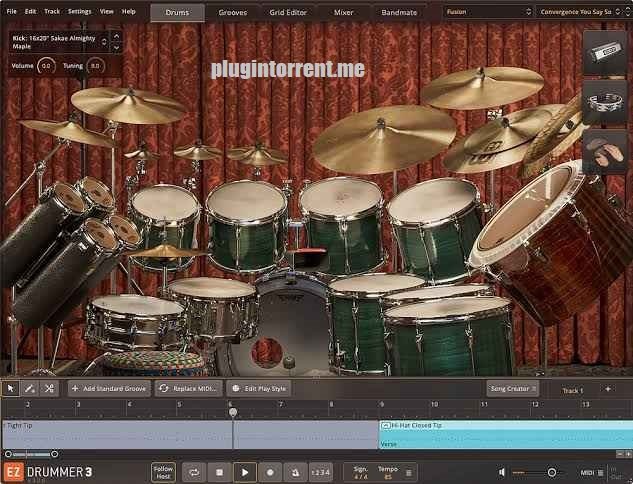The height and width of the screenshot is (484, 633).
Task: Click the Volume knob
Action: point(46,66)
